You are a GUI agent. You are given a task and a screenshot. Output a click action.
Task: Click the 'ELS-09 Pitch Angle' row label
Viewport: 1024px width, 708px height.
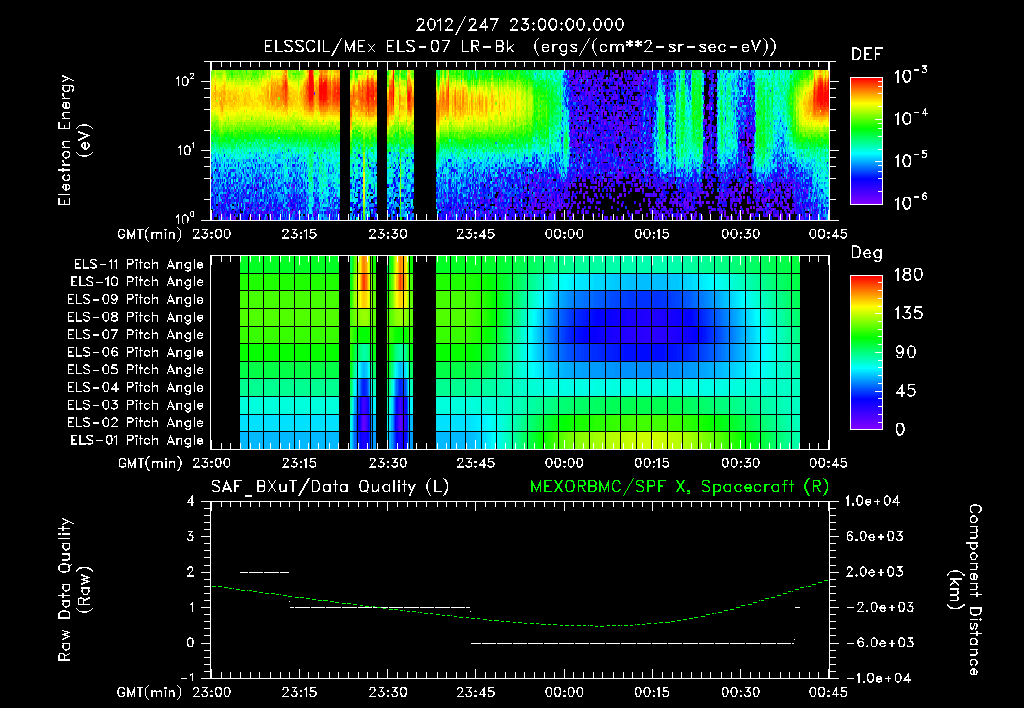coord(136,299)
